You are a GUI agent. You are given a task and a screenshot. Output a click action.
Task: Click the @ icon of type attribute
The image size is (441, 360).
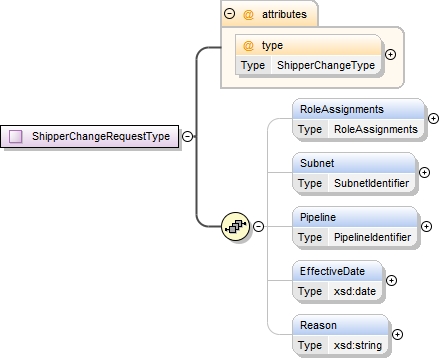tap(248, 45)
